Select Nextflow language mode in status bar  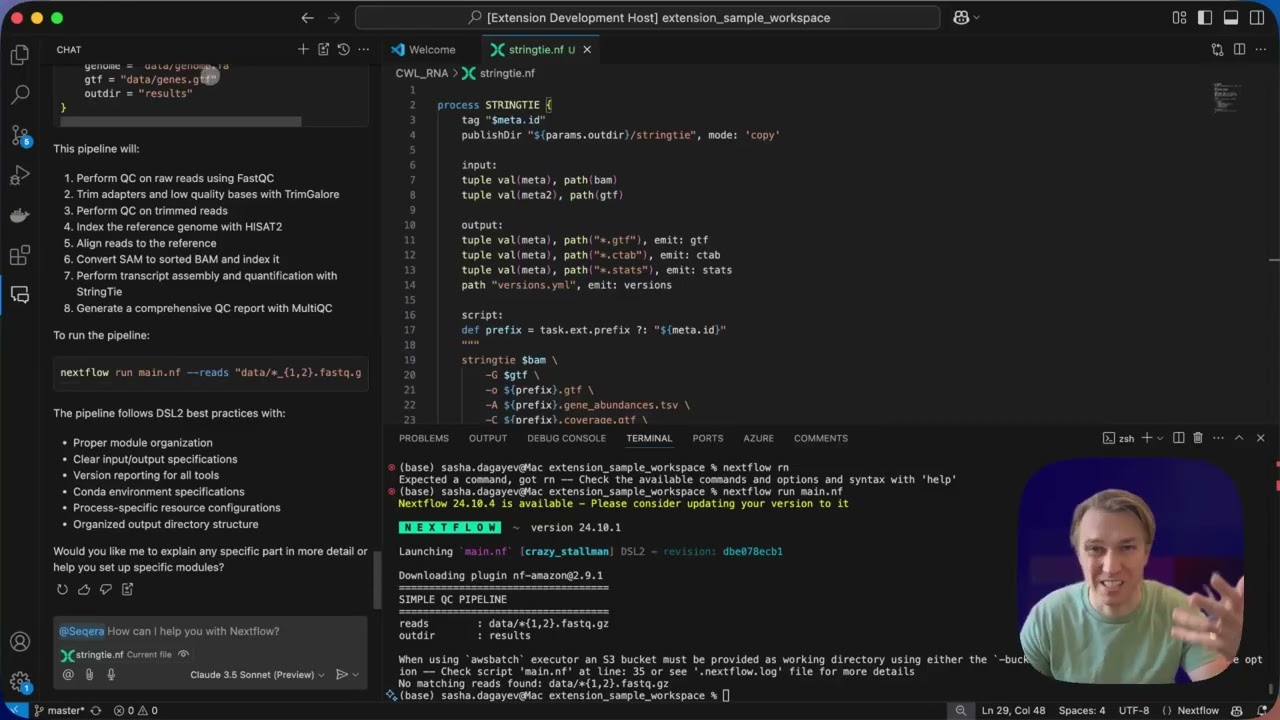[1197, 710]
